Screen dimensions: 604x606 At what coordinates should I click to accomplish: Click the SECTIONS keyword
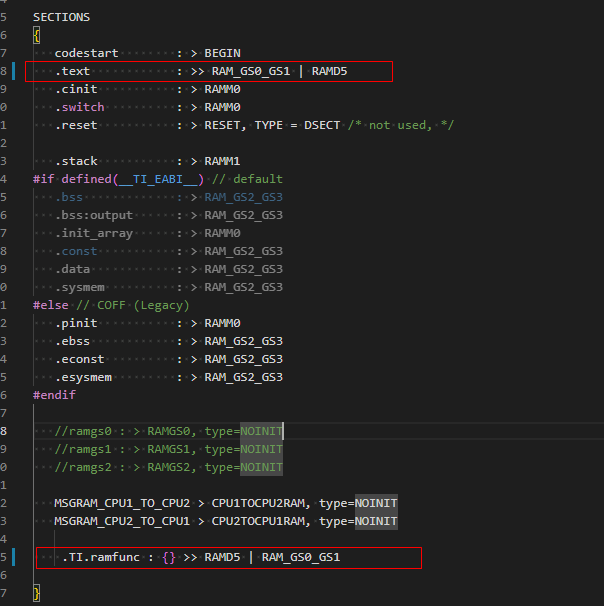point(61,17)
